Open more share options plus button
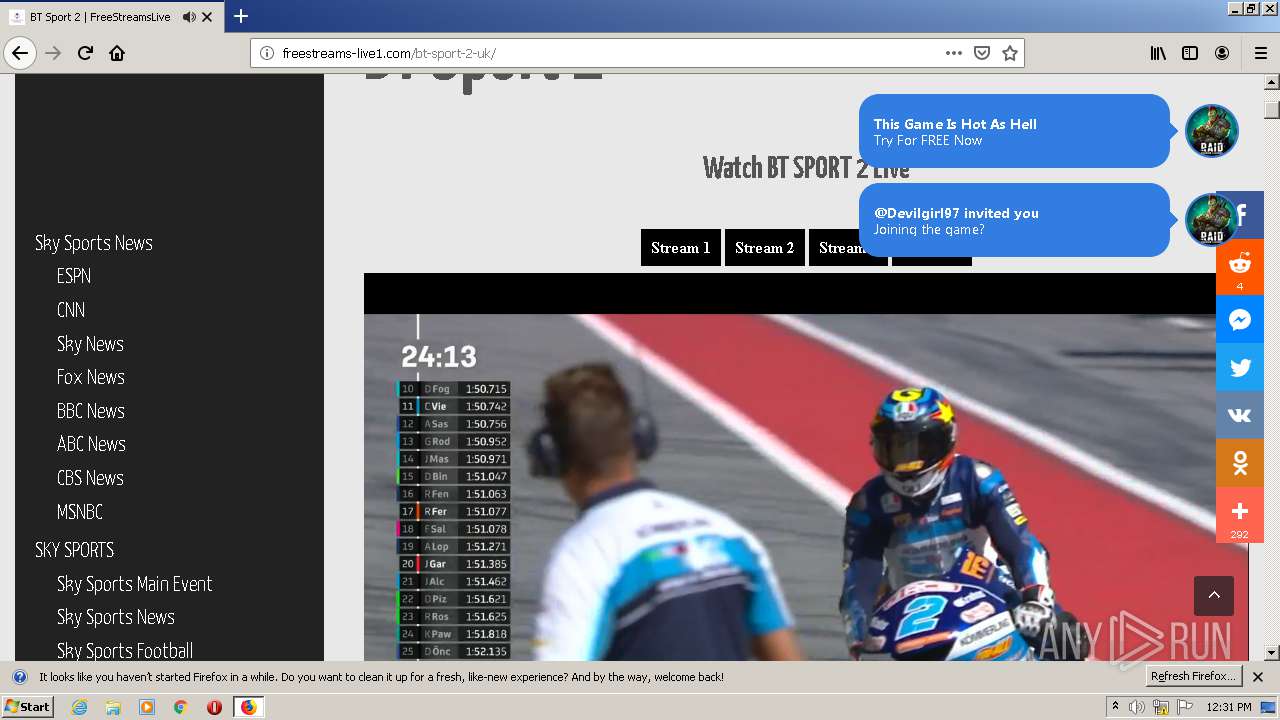 tap(1240, 515)
